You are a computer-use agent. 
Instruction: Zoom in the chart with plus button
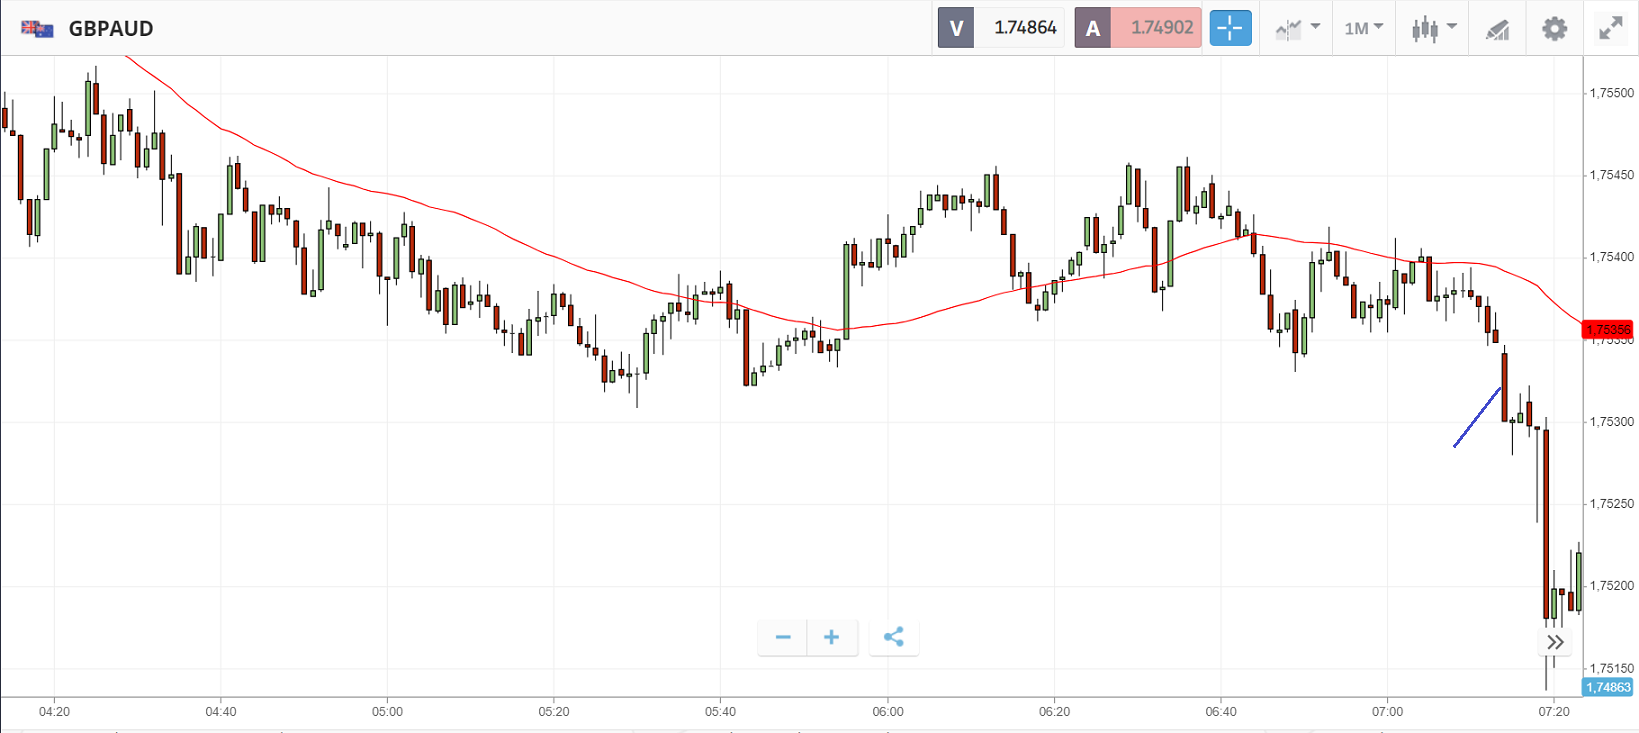[832, 637]
